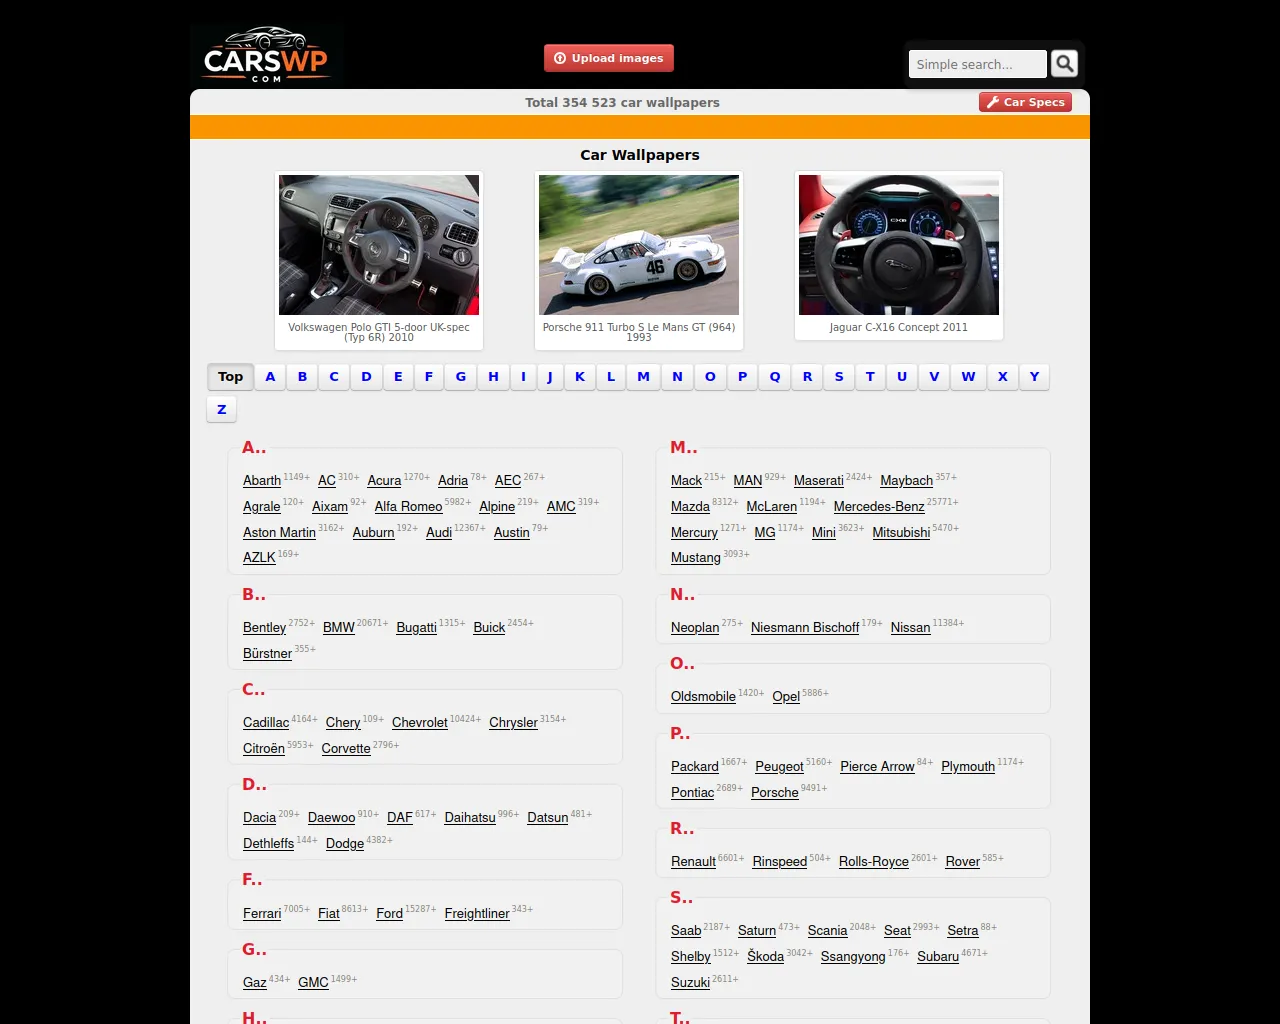Select the Ferrari brand link
The height and width of the screenshot is (1024, 1280).
pyautogui.click(x=262, y=914)
